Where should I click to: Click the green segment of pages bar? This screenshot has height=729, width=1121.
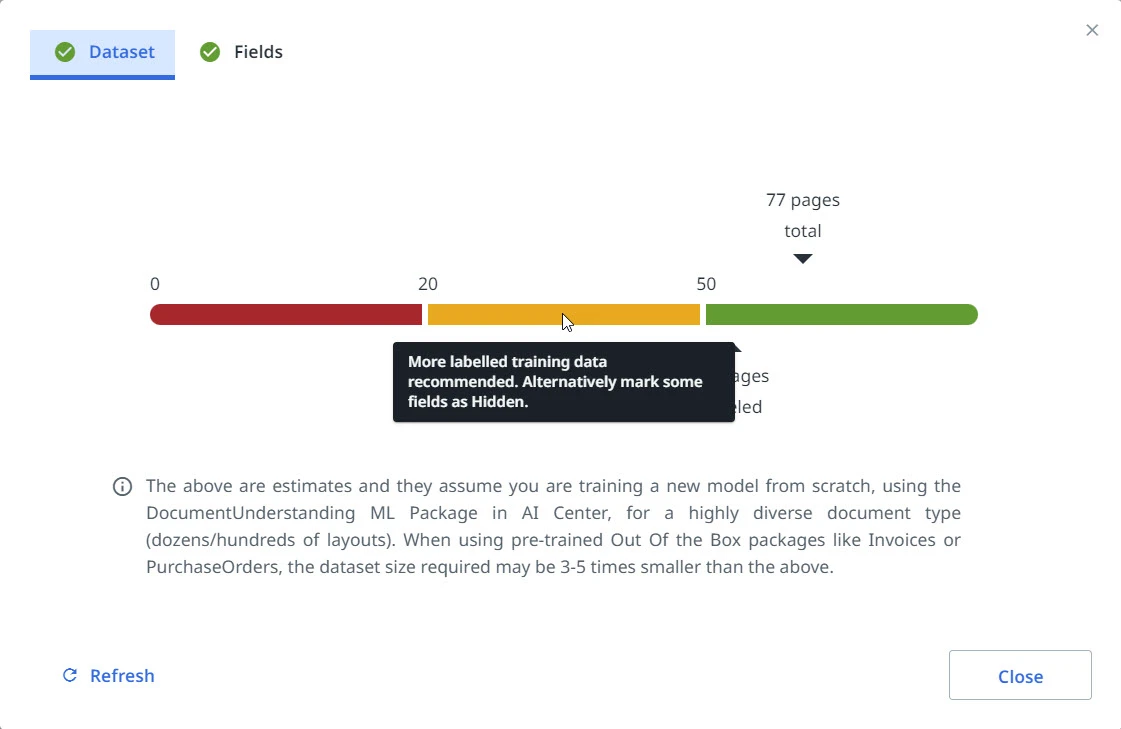841,314
